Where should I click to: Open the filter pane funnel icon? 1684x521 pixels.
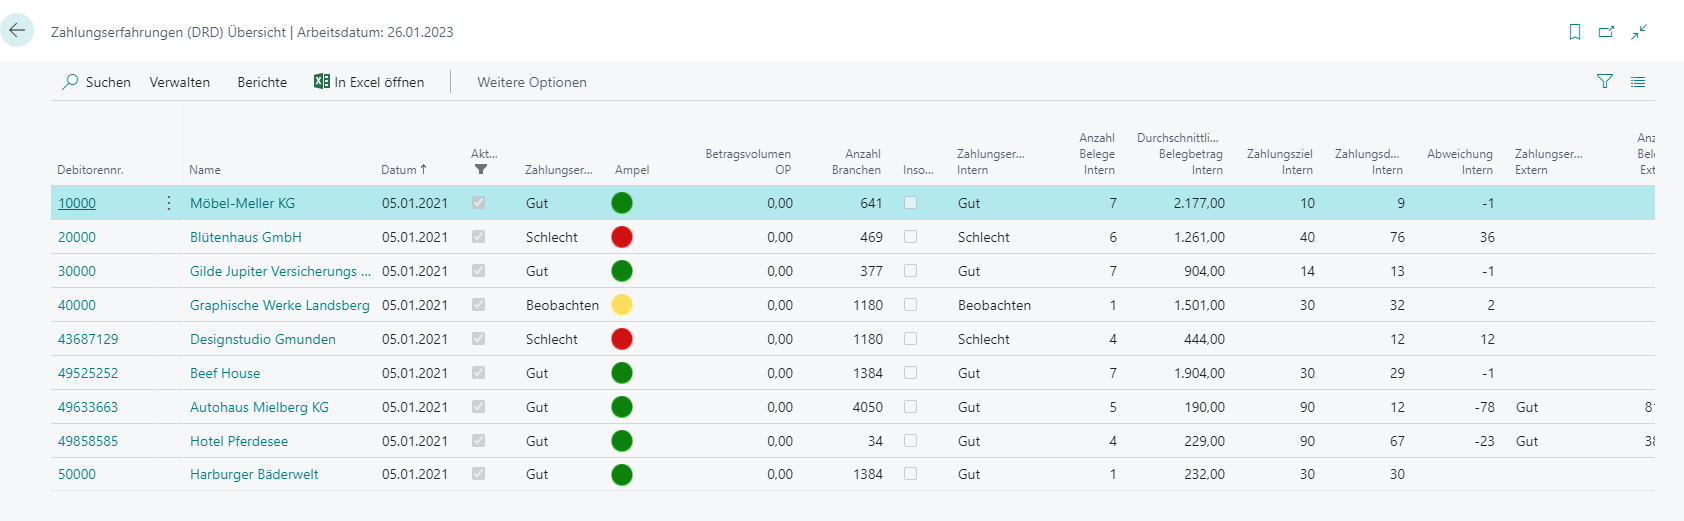tap(1605, 82)
